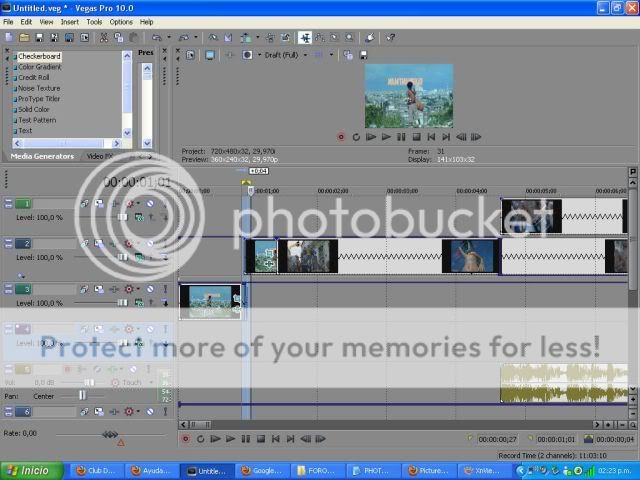
Task: Click the Cut scissors icon
Action: [x=104, y=38]
